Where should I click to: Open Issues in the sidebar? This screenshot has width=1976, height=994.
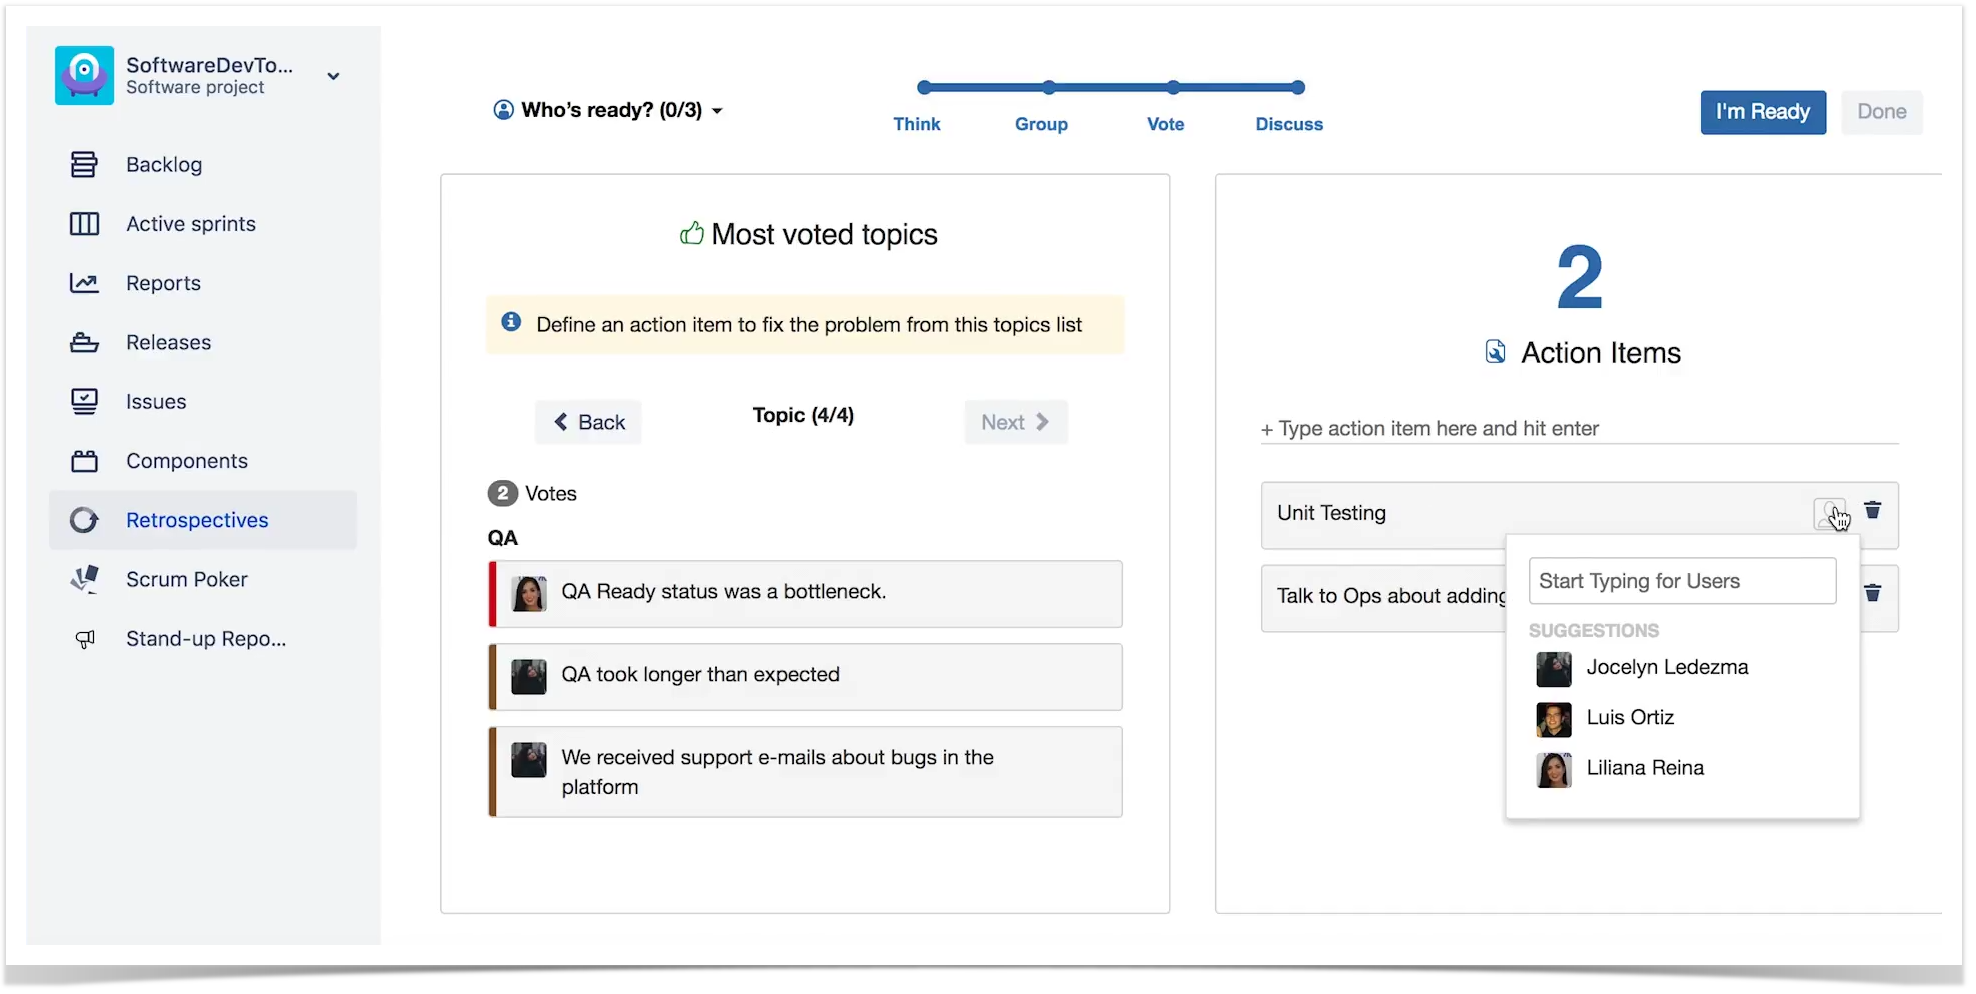(156, 402)
